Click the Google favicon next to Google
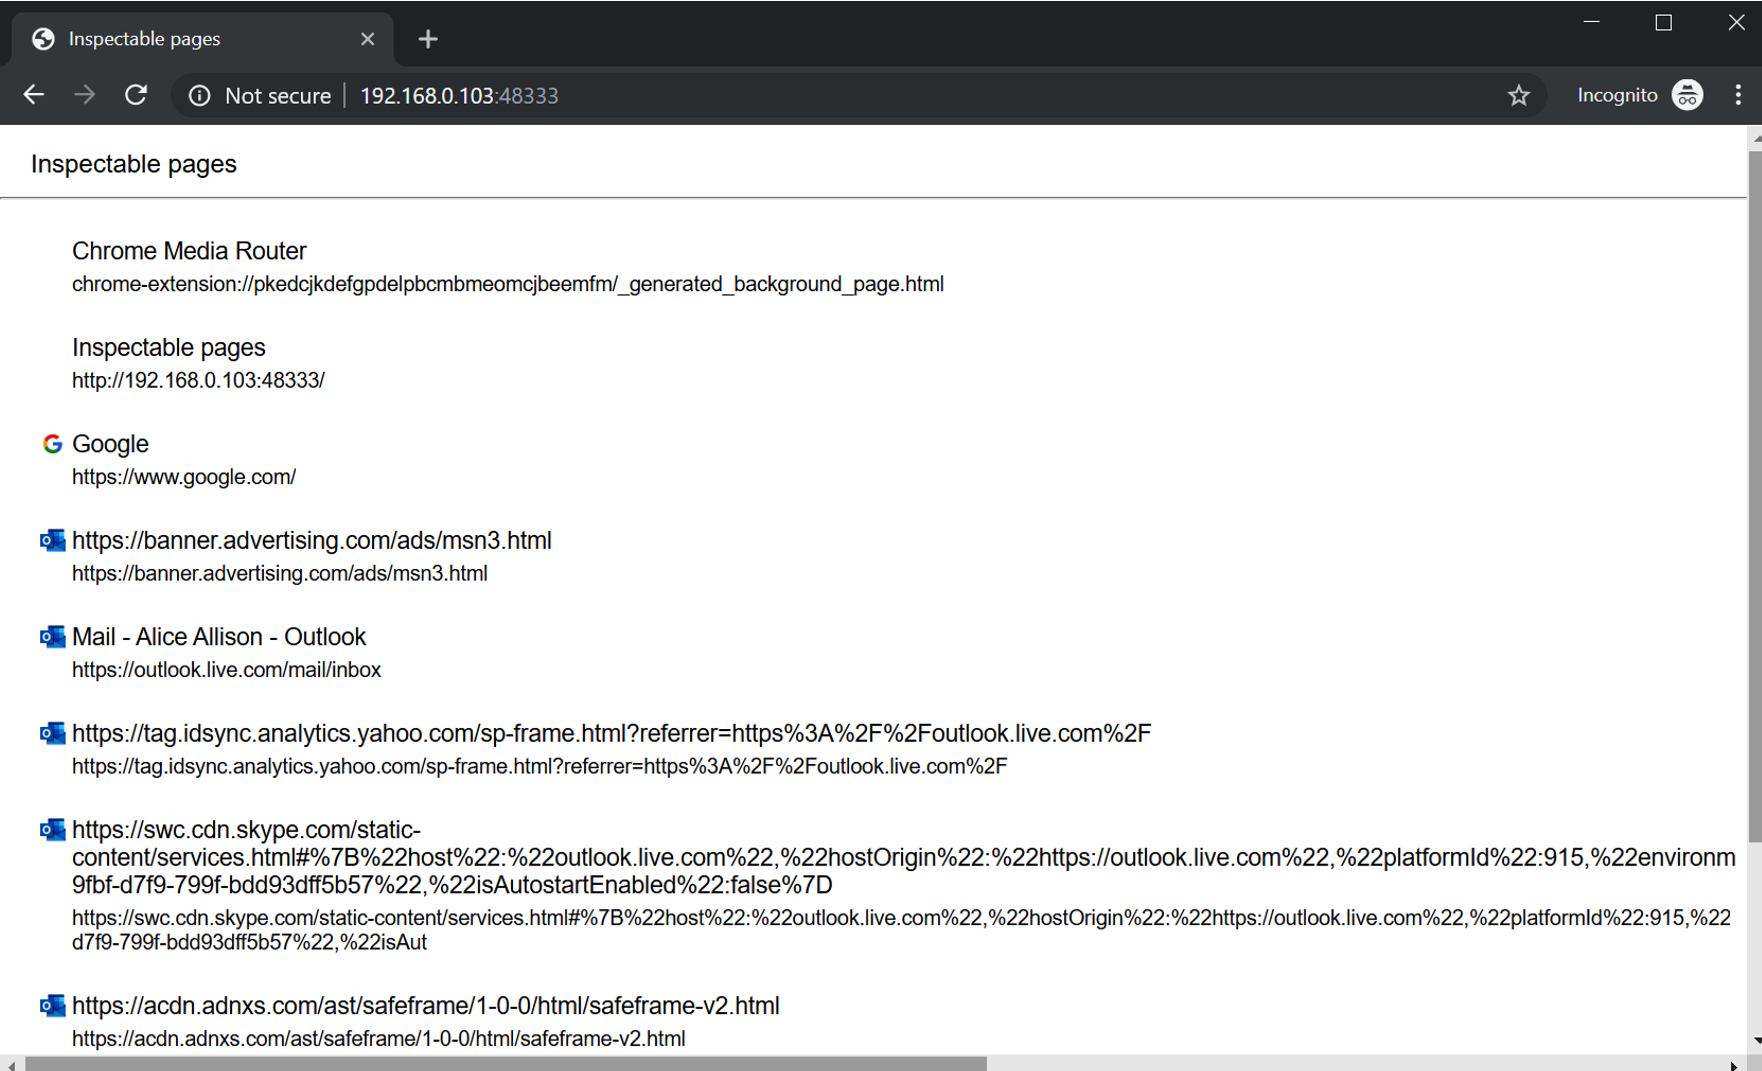 pyautogui.click(x=52, y=443)
